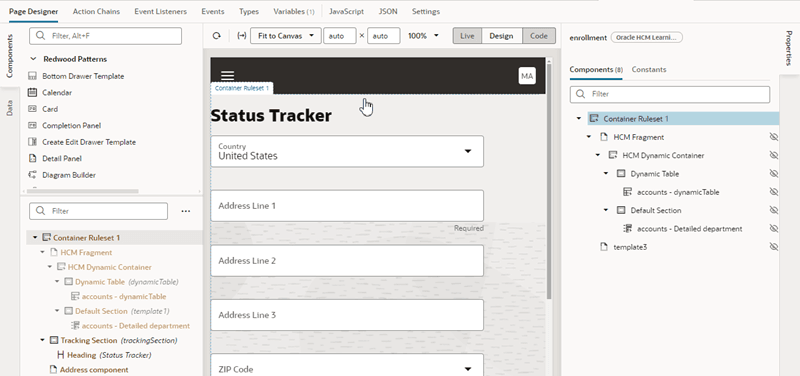The height and width of the screenshot is (376, 800).
Task: Click the Calendar pattern icon
Action: [32, 92]
